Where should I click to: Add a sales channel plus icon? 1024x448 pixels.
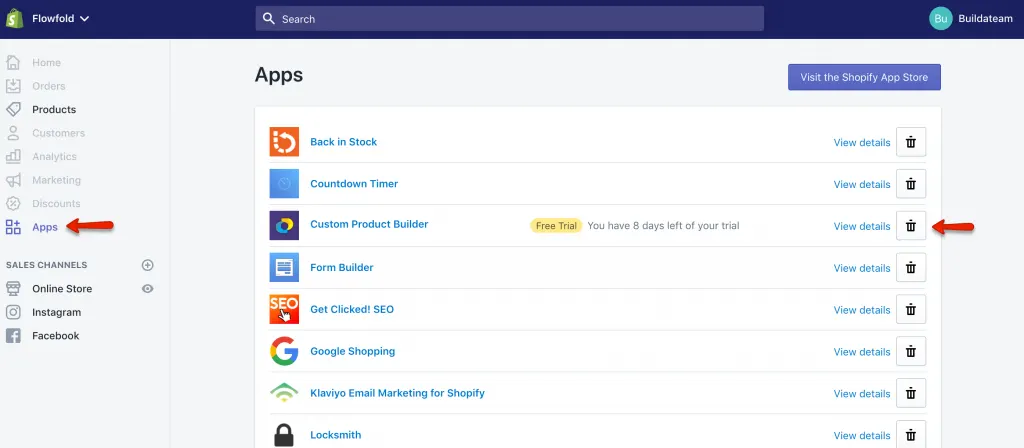point(148,265)
